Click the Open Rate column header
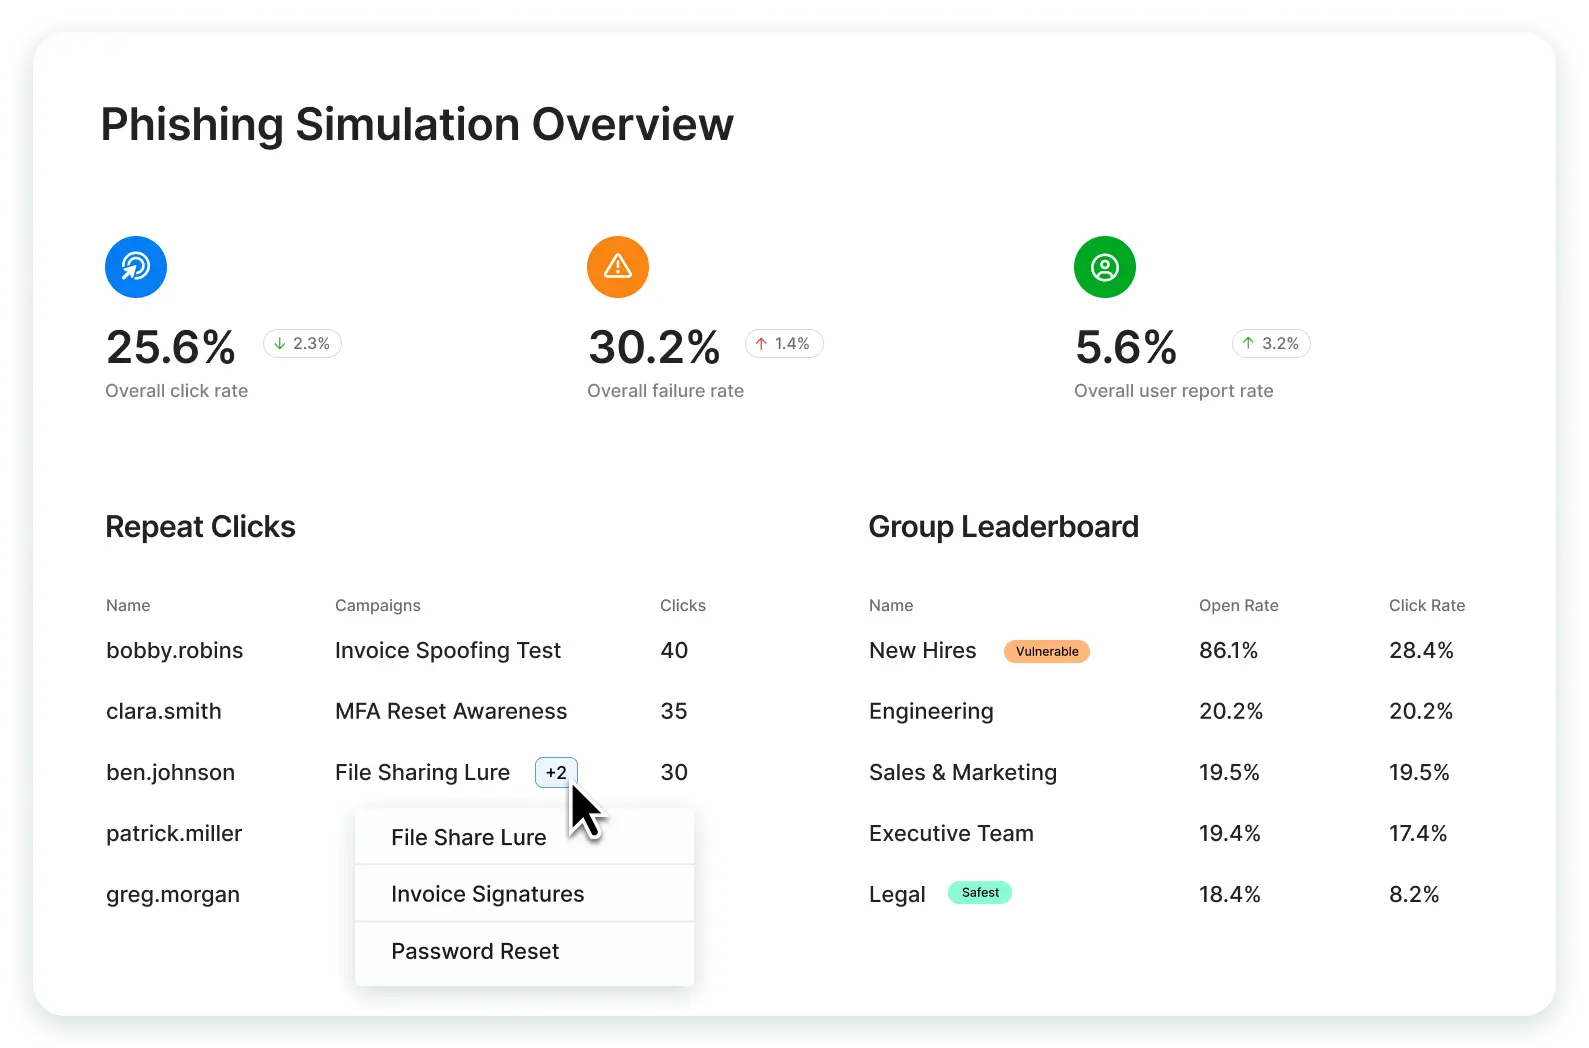This screenshot has width=1589, height=1048. tap(1239, 605)
